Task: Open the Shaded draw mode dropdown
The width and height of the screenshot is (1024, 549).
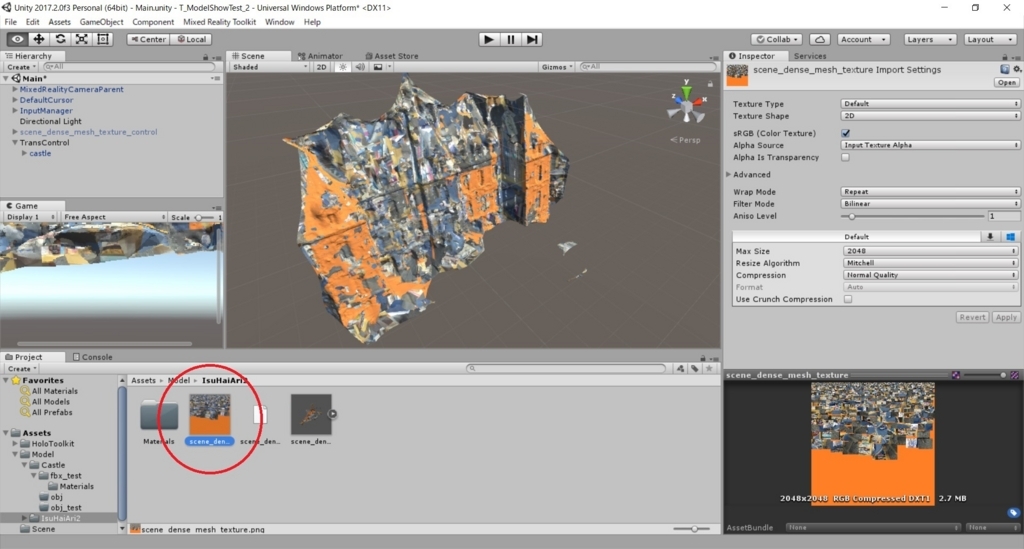Action: pyautogui.click(x=269, y=67)
